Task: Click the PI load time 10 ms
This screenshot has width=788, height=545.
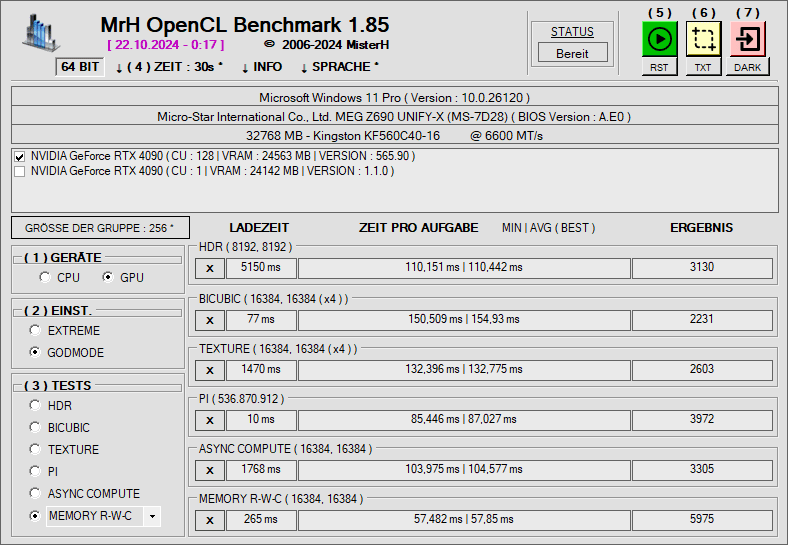Action: coord(261,420)
